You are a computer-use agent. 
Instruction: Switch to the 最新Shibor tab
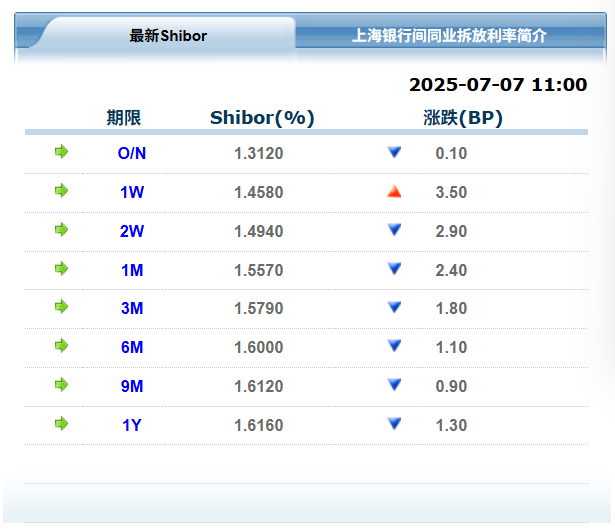click(x=168, y=36)
